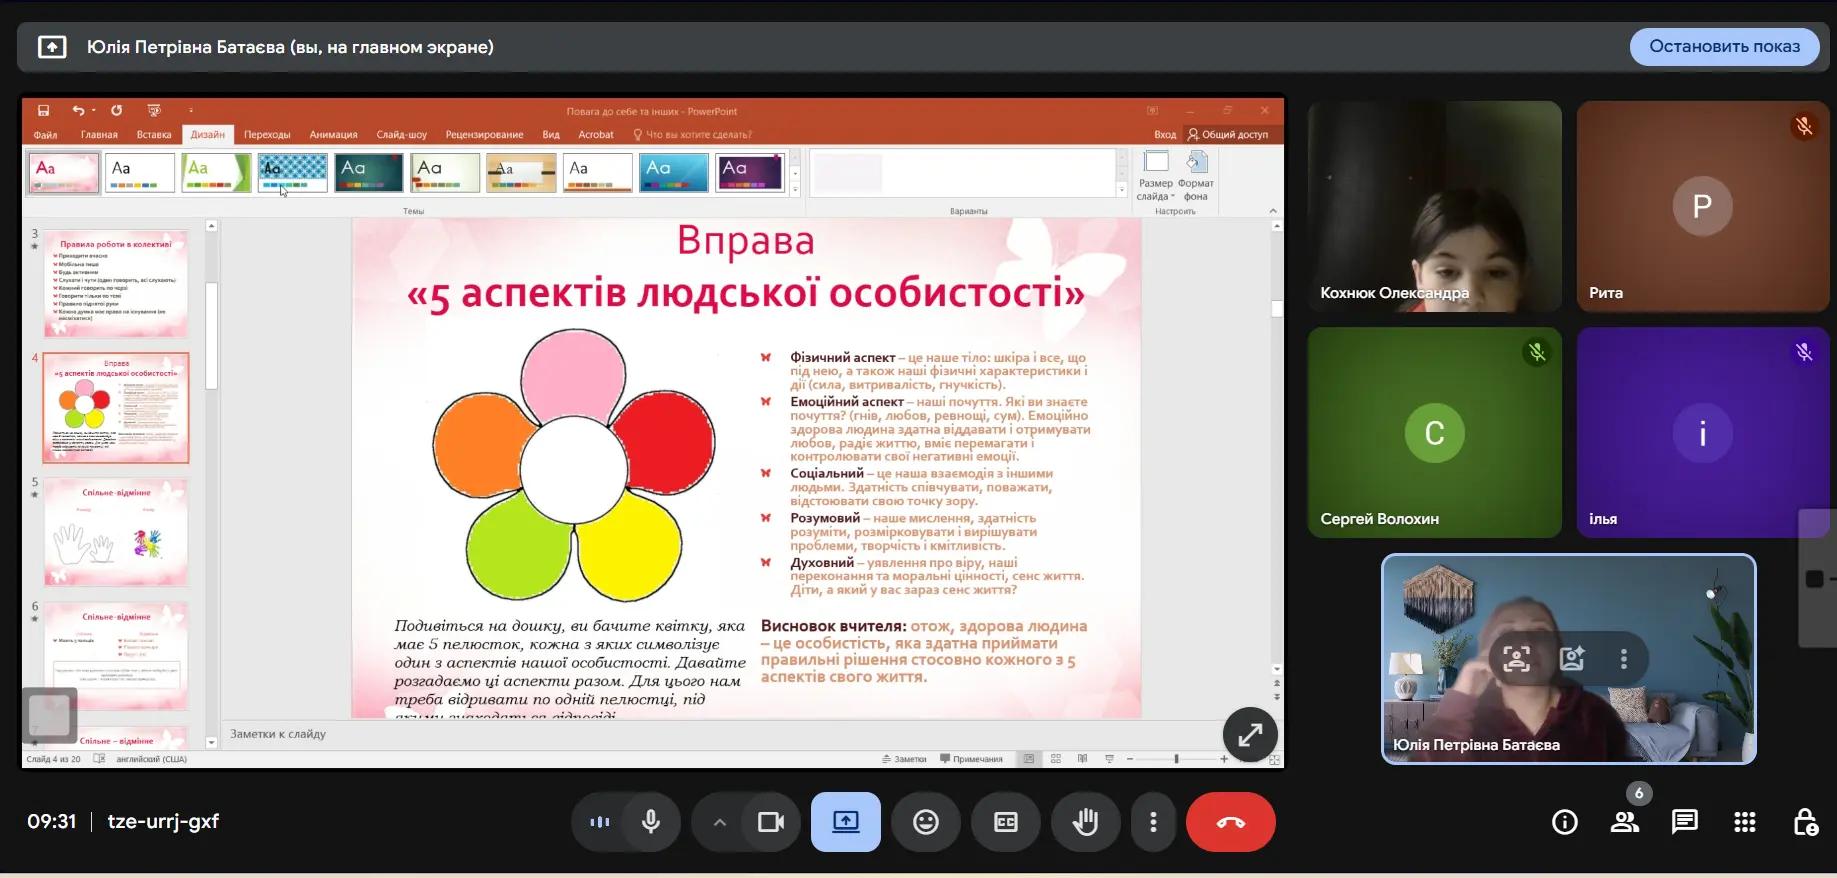The height and width of the screenshot is (878, 1837).
Task: Open host controls lock icon
Action: 1804,822
